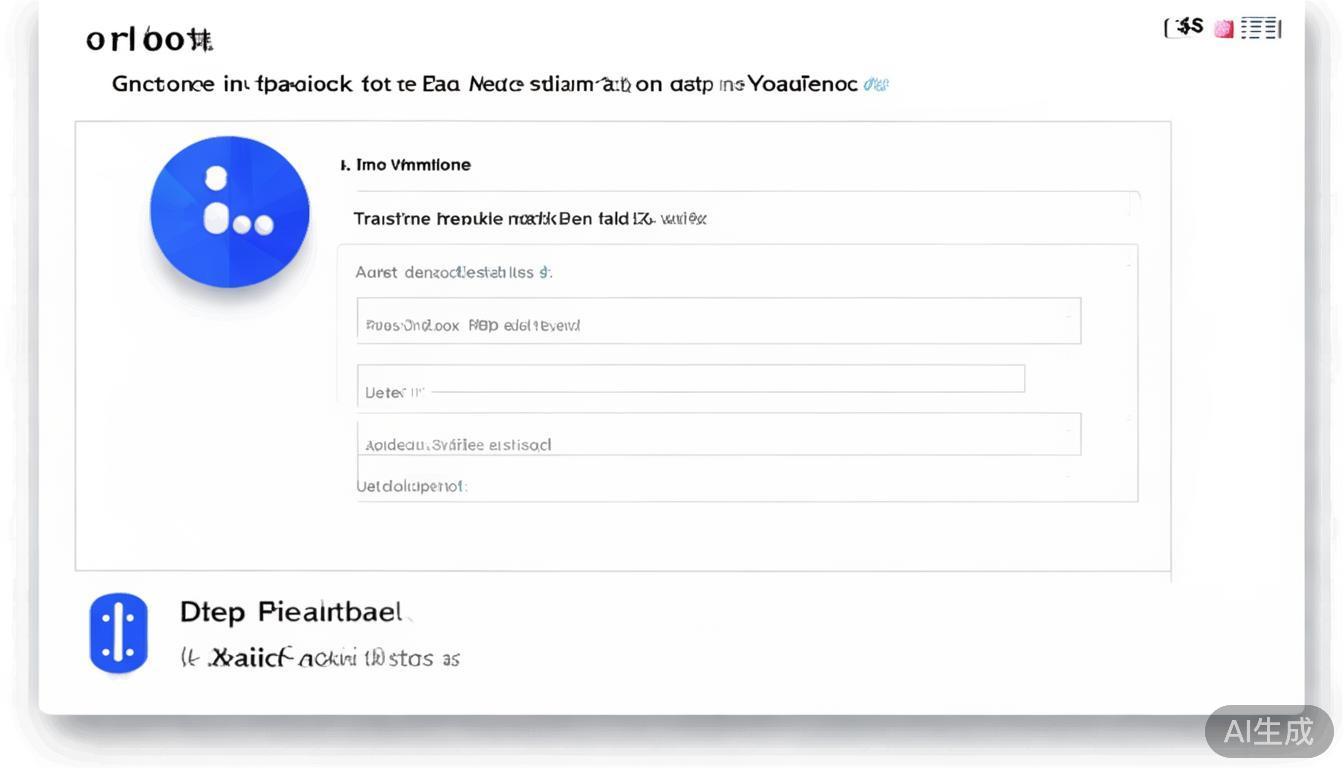1344x768 pixels.
Task: Click the Dtep Piearitbael title
Action: click(291, 611)
